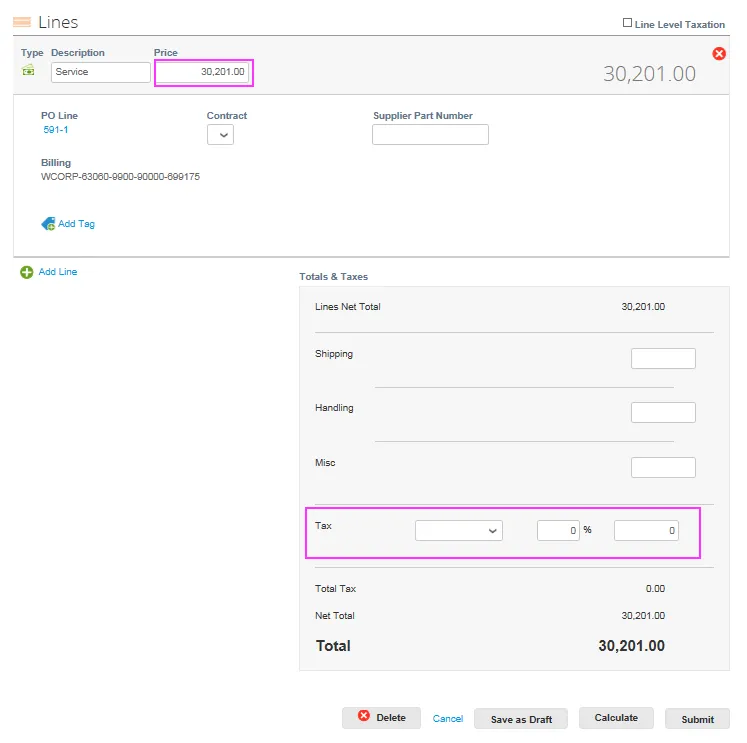Click Save as Draft button
Viewport: 747px width, 743px height.
click(521, 719)
